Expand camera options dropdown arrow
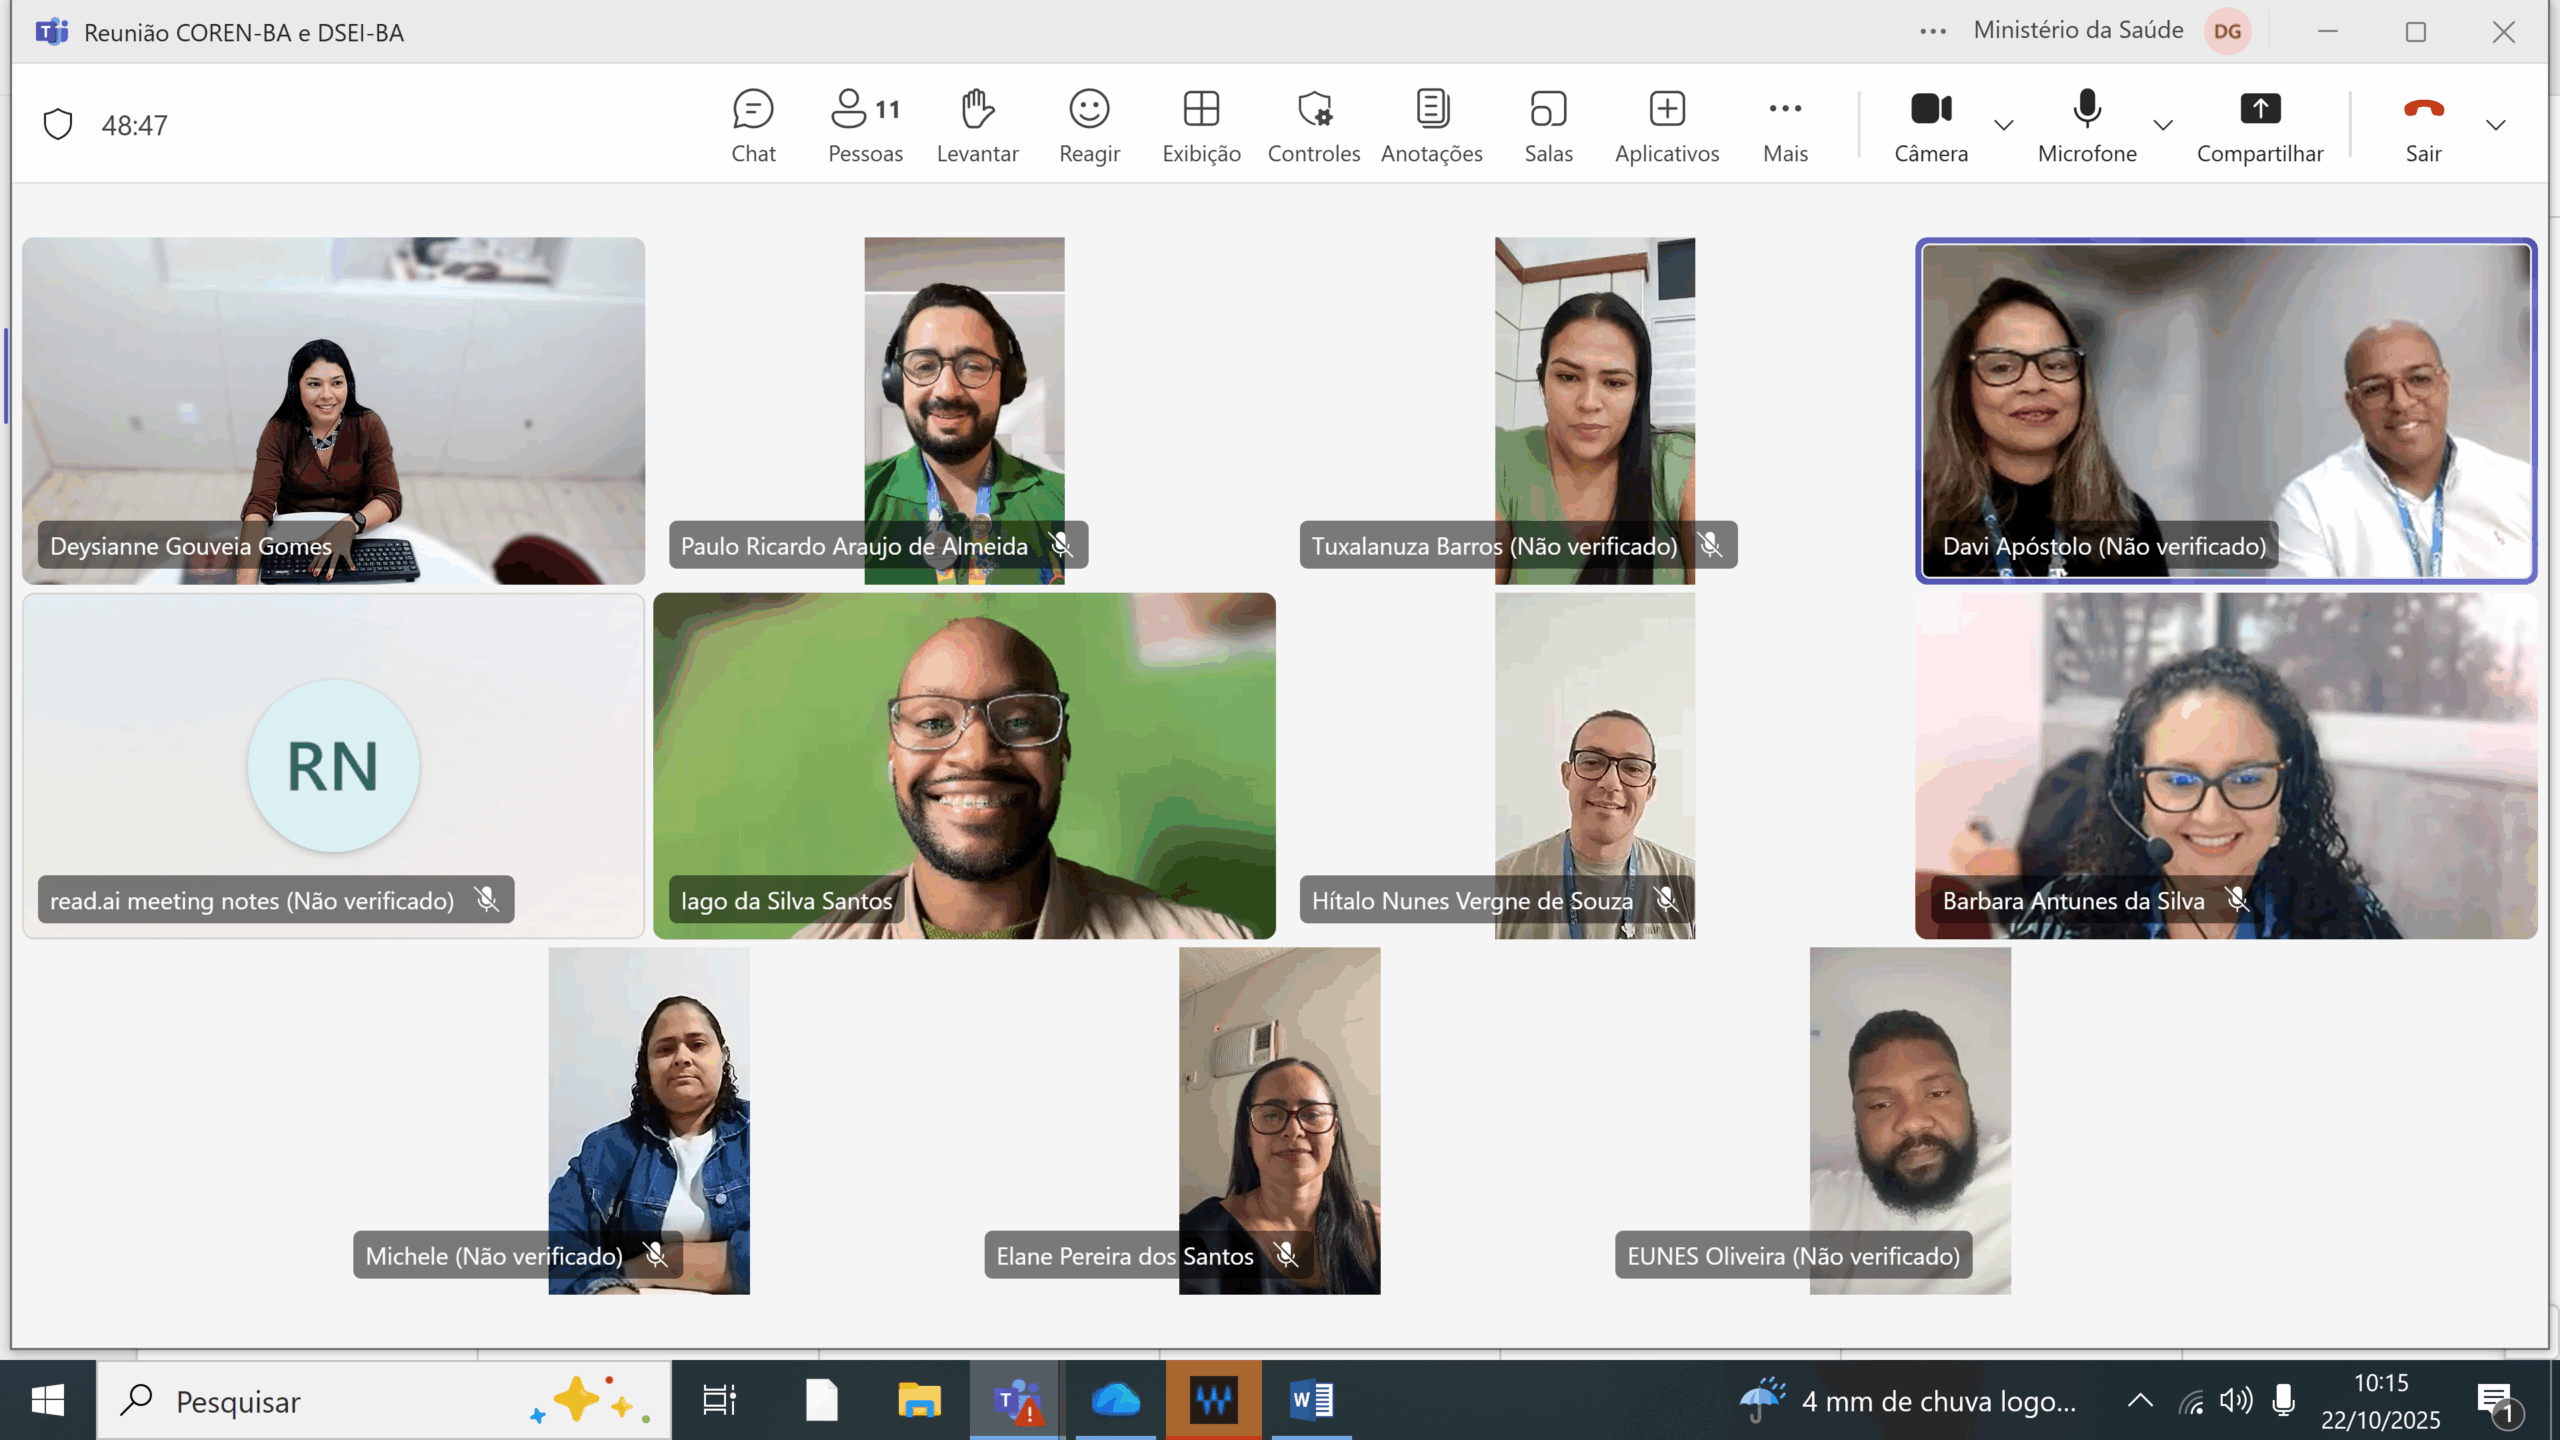 (x=2003, y=125)
